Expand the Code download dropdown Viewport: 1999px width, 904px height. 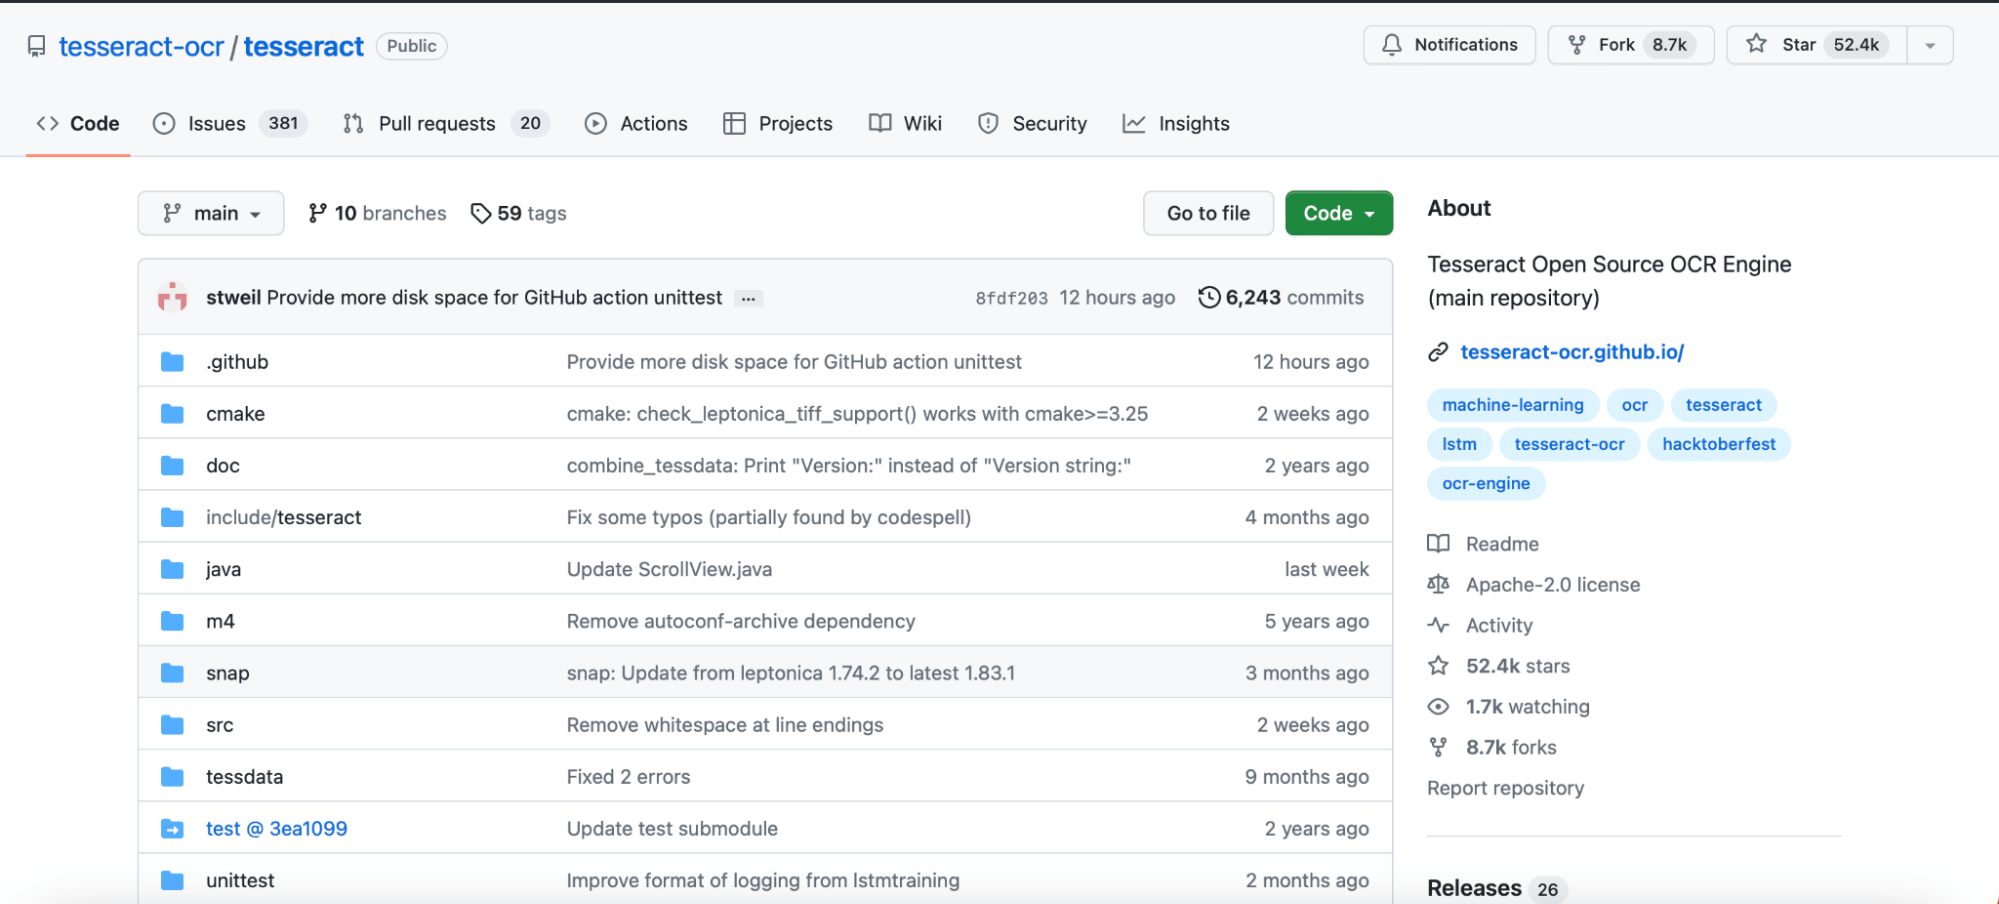click(x=1338, y=213)
